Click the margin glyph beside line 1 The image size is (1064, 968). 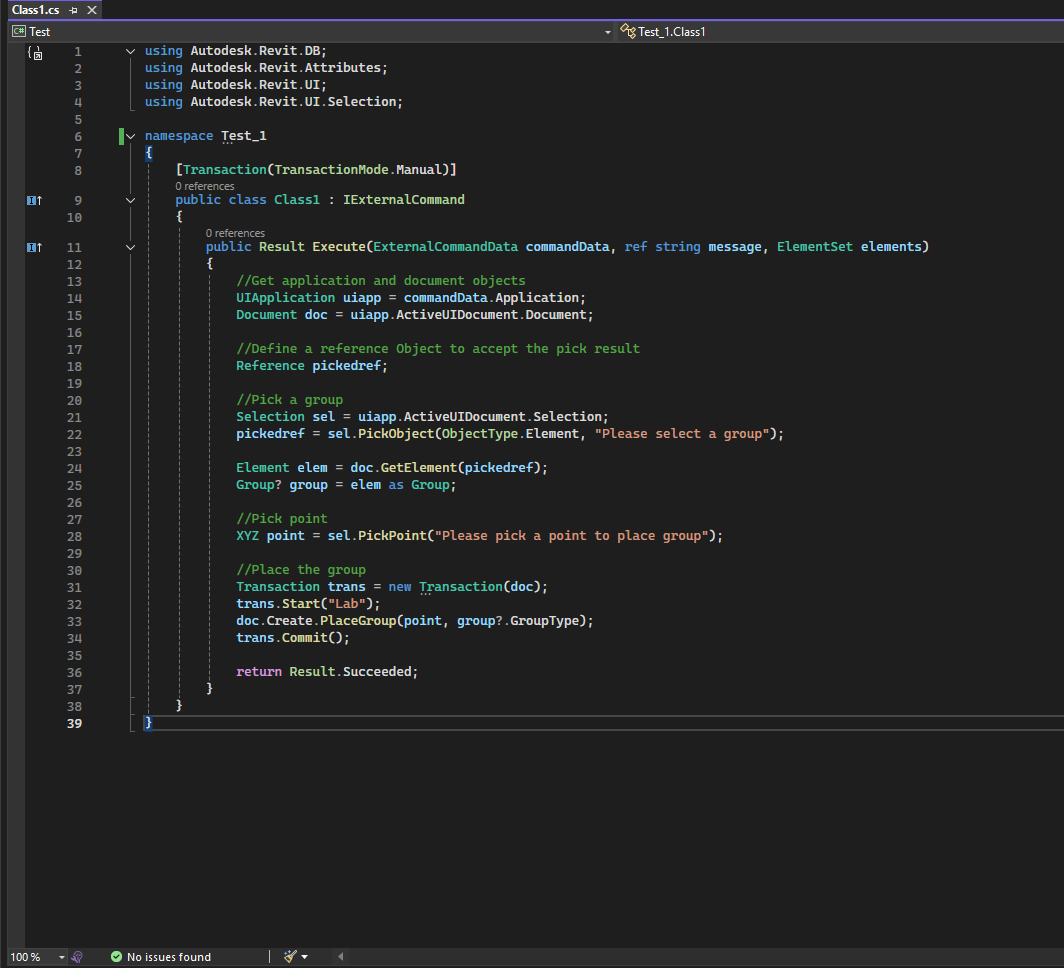coord(34,53)
